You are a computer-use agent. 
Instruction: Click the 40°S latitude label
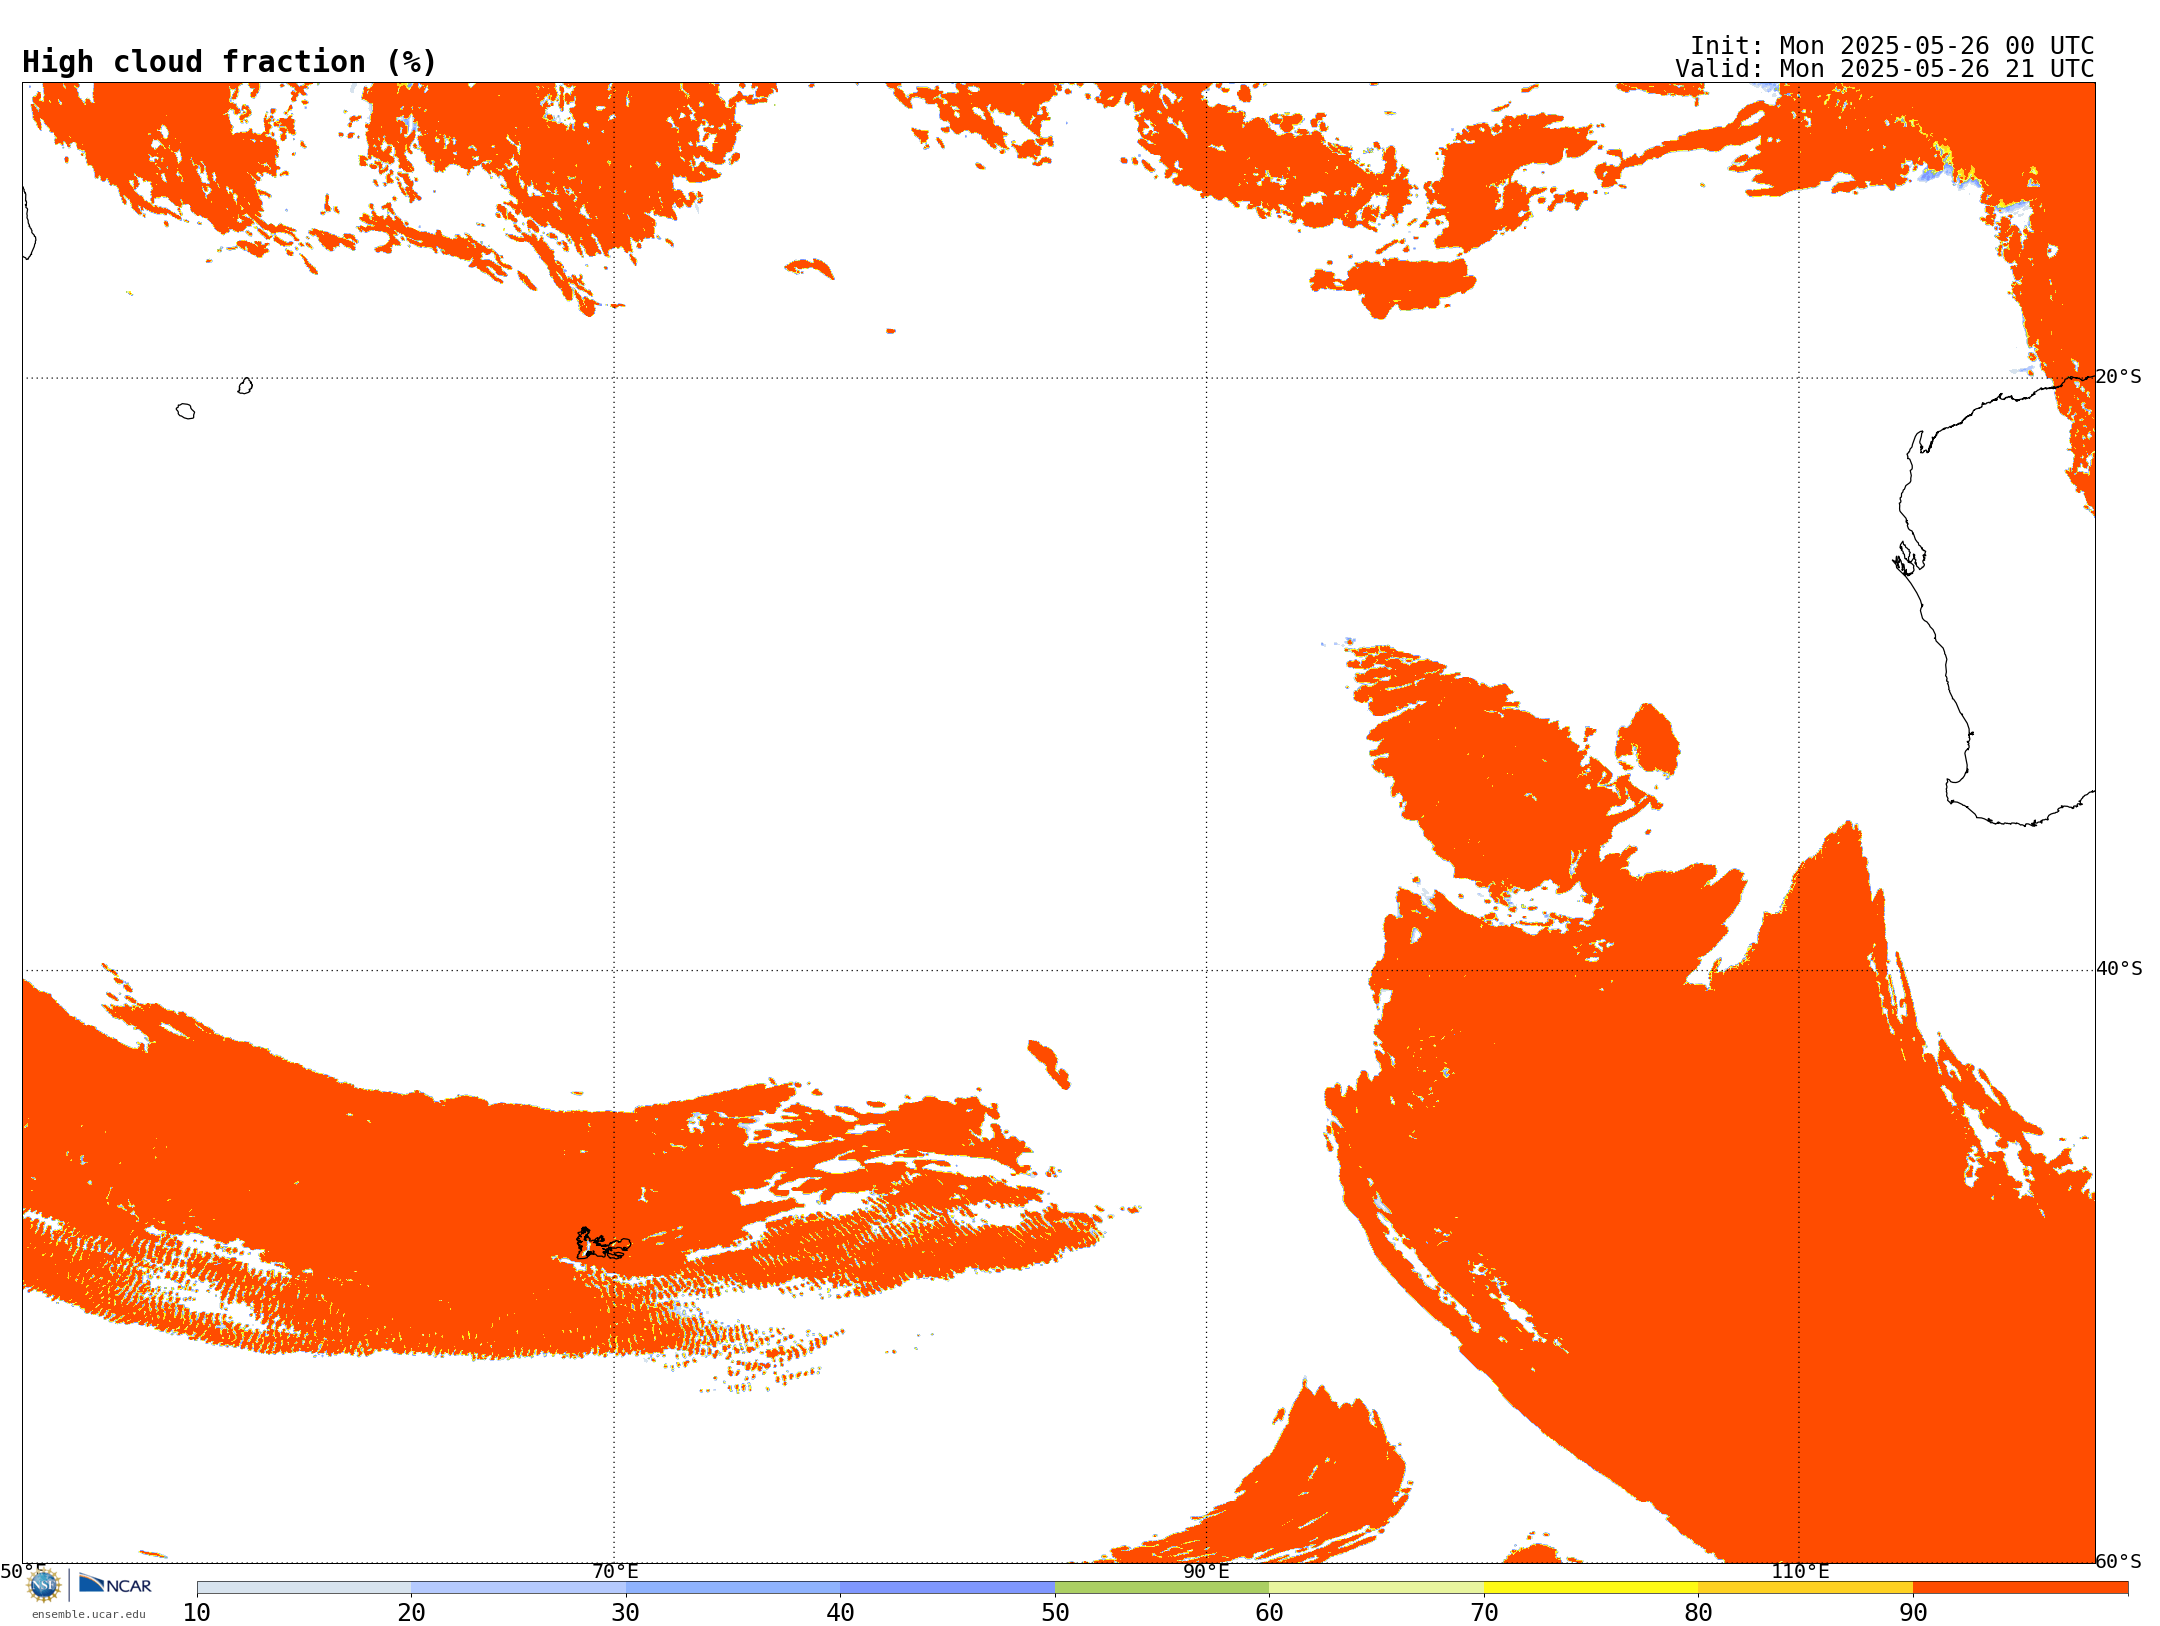pos(2119,969)
